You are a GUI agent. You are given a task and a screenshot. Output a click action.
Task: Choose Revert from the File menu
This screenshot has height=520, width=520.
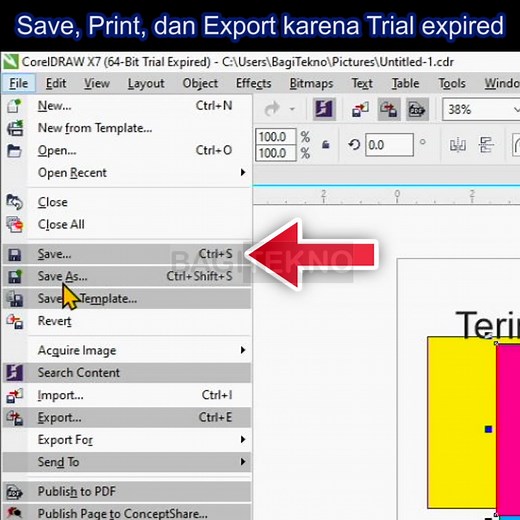127,321
